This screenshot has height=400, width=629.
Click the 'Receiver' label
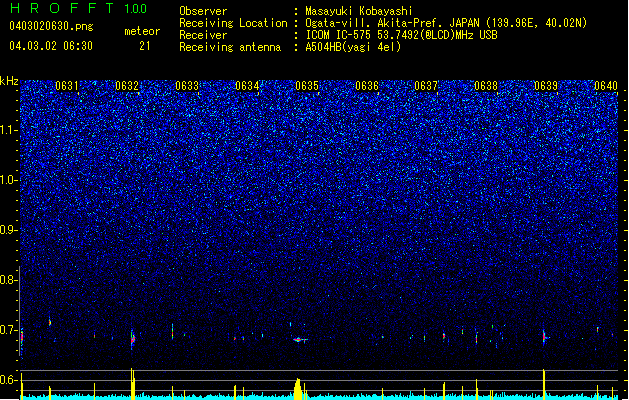tap(203, 35)
